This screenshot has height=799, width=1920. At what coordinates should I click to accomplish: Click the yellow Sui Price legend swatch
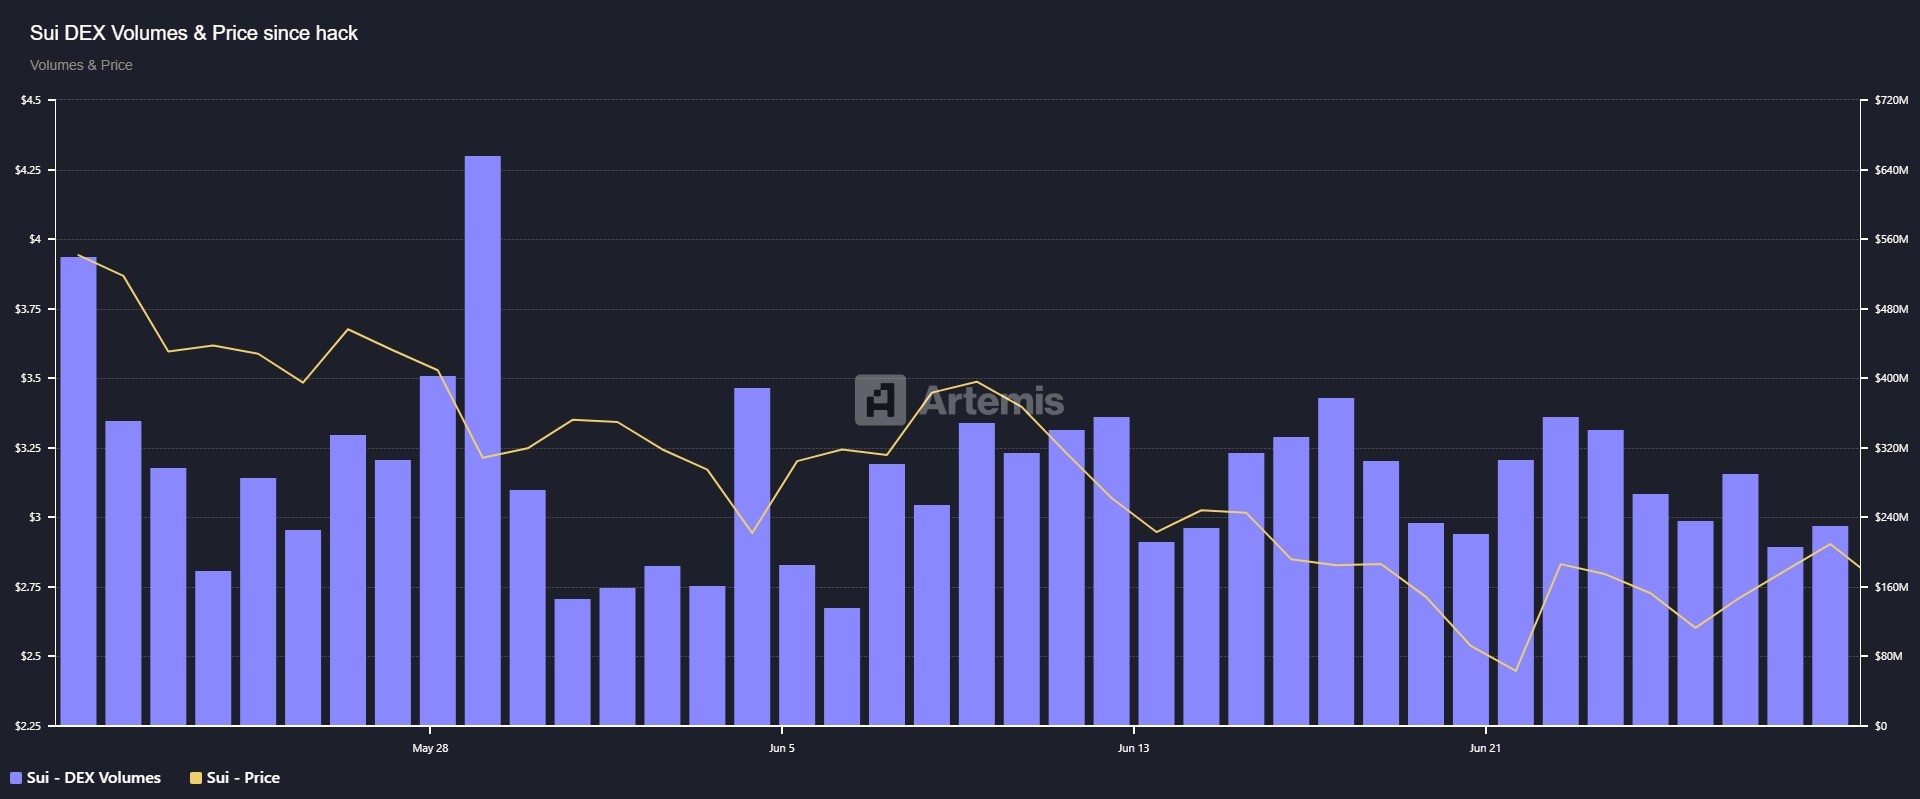196,778
